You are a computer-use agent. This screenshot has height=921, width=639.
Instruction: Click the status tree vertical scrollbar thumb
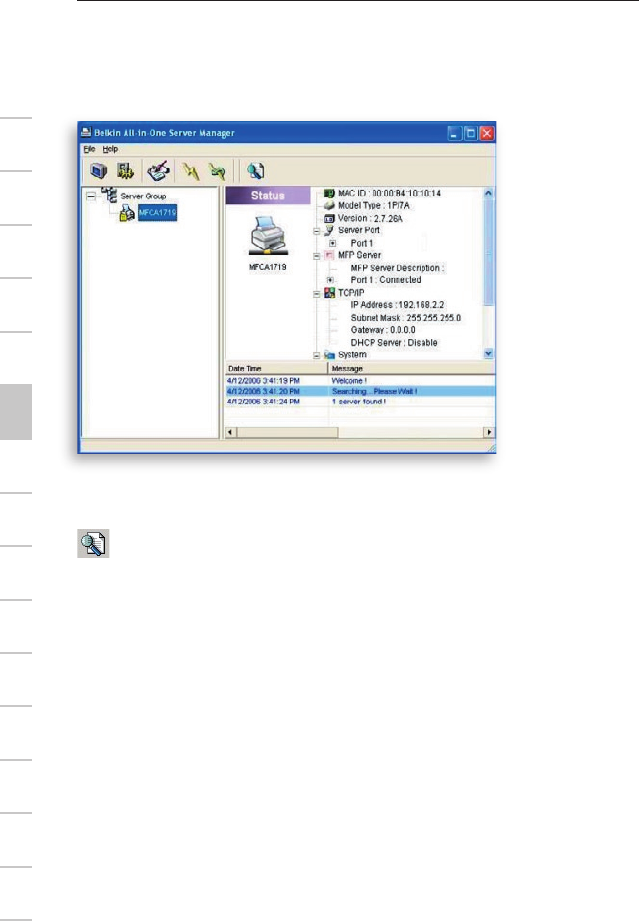(x=488, y=251)
